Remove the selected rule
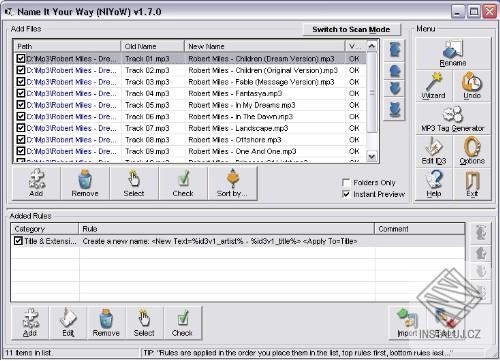500x361 pixels. pos(106,323)
